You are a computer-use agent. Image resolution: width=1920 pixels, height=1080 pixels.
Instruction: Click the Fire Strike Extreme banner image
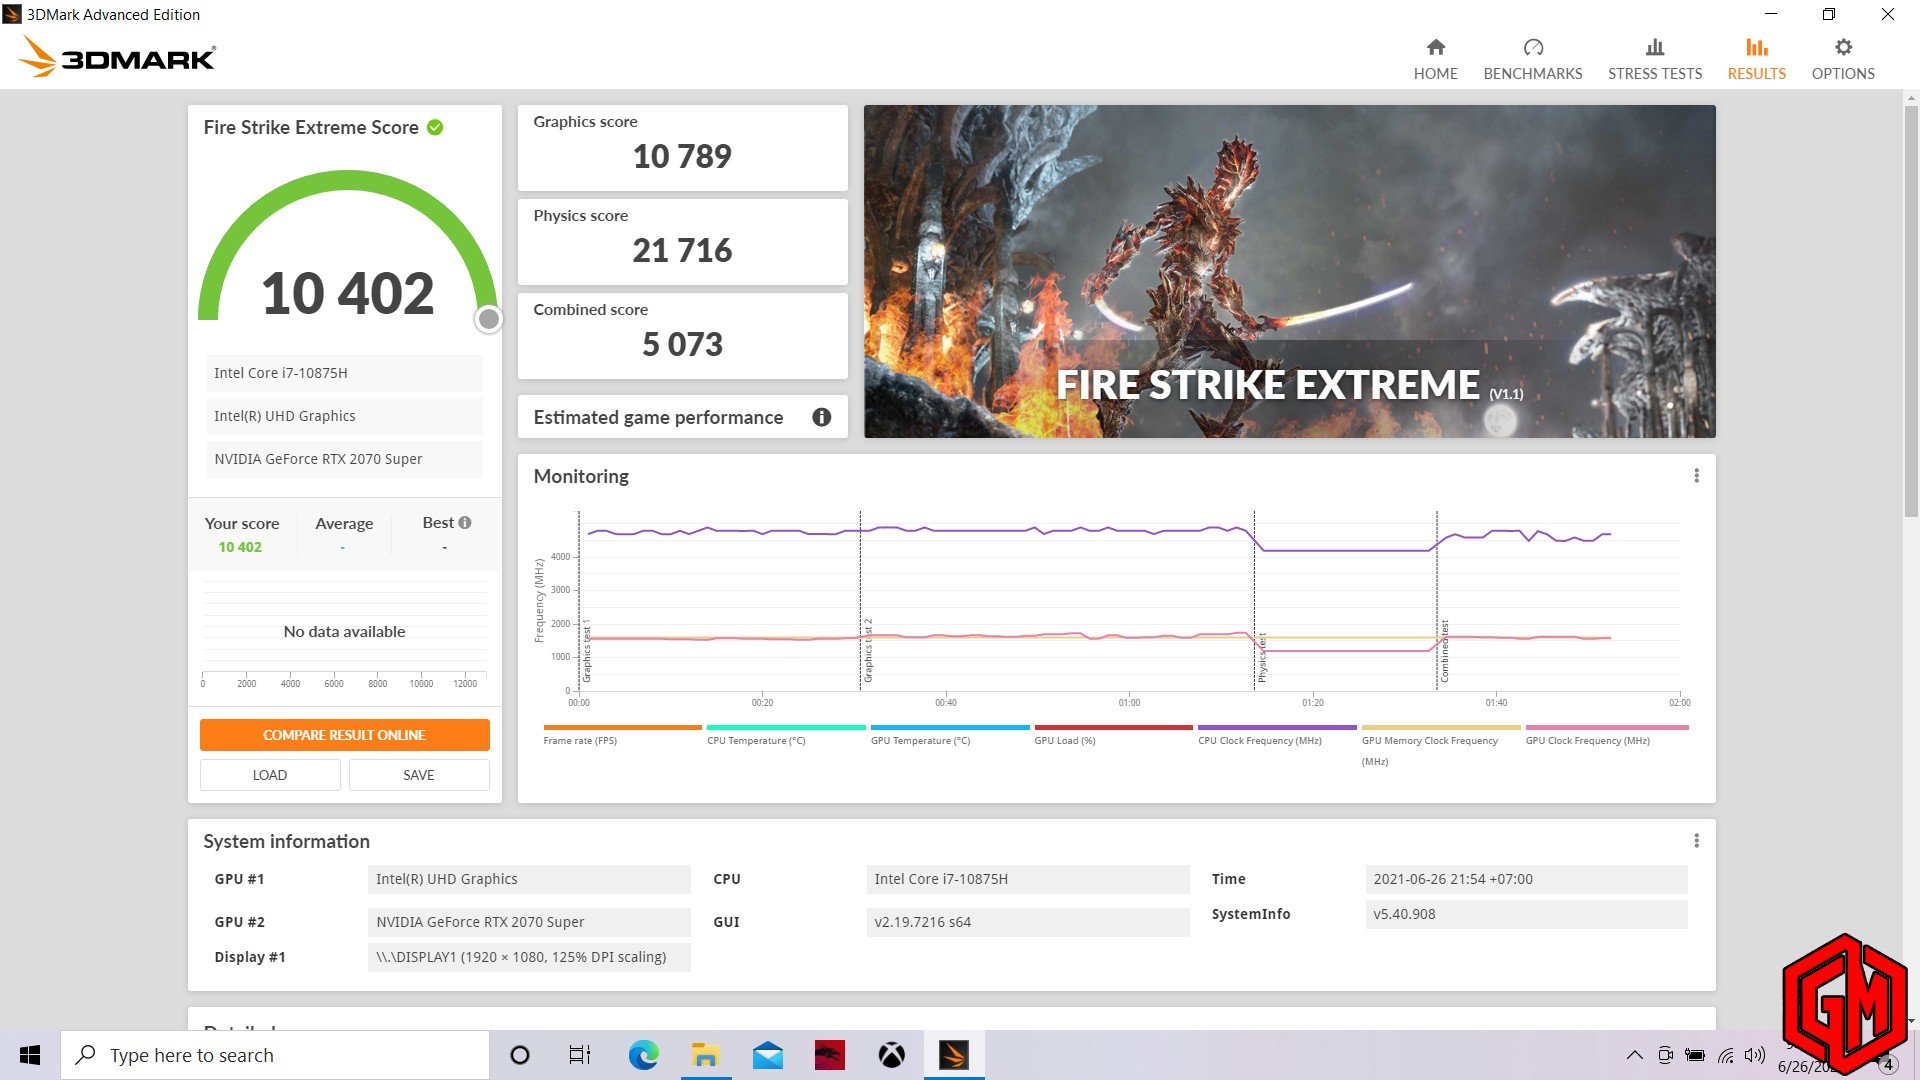pyautogui.click(x=1289, y=271)
